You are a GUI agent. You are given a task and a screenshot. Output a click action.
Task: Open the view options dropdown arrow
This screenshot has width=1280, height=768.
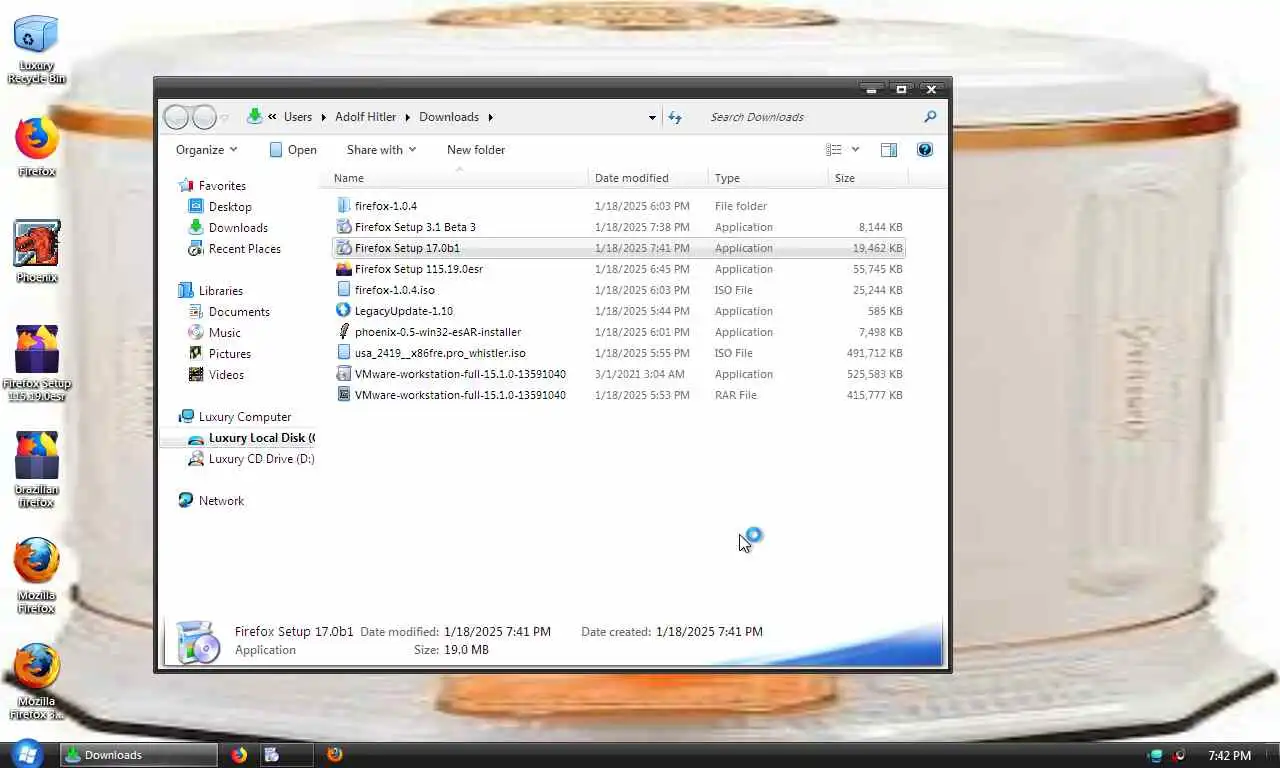(x=855, y=150)
